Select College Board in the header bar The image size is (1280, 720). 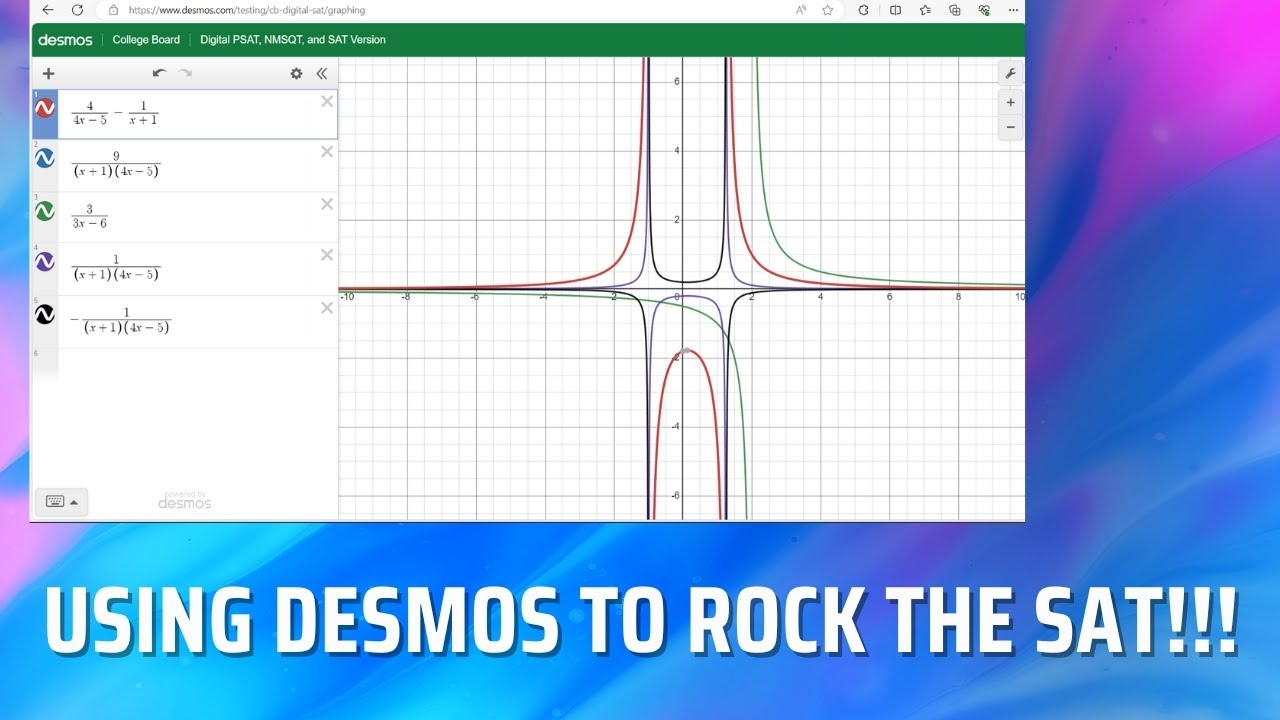[146, 40]
